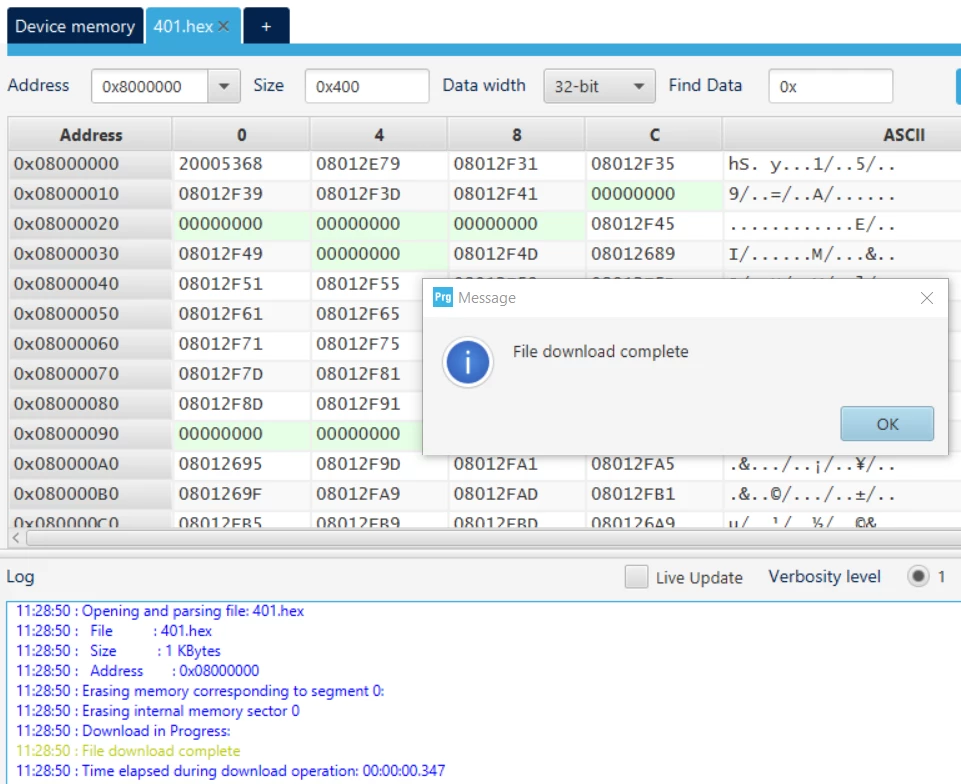This screenshot has width=961, height=784.
Task: Click log line 'Download in Progress:'
Action: tap(156, 731)
